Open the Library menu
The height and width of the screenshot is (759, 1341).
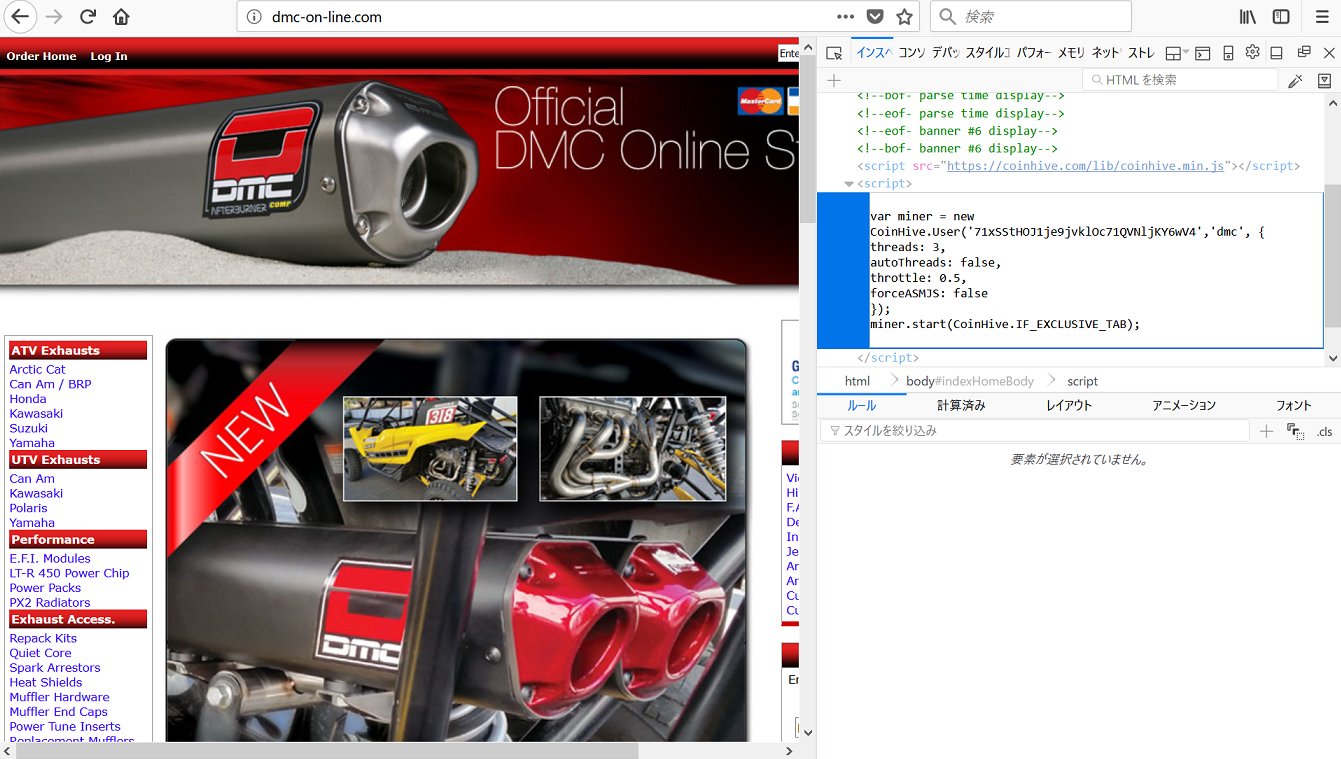coord(1248,17)
